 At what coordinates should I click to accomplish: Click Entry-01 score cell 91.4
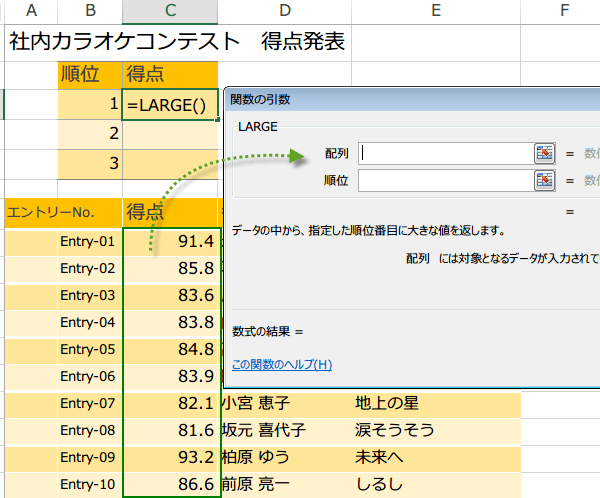click(x=170, y=241)
